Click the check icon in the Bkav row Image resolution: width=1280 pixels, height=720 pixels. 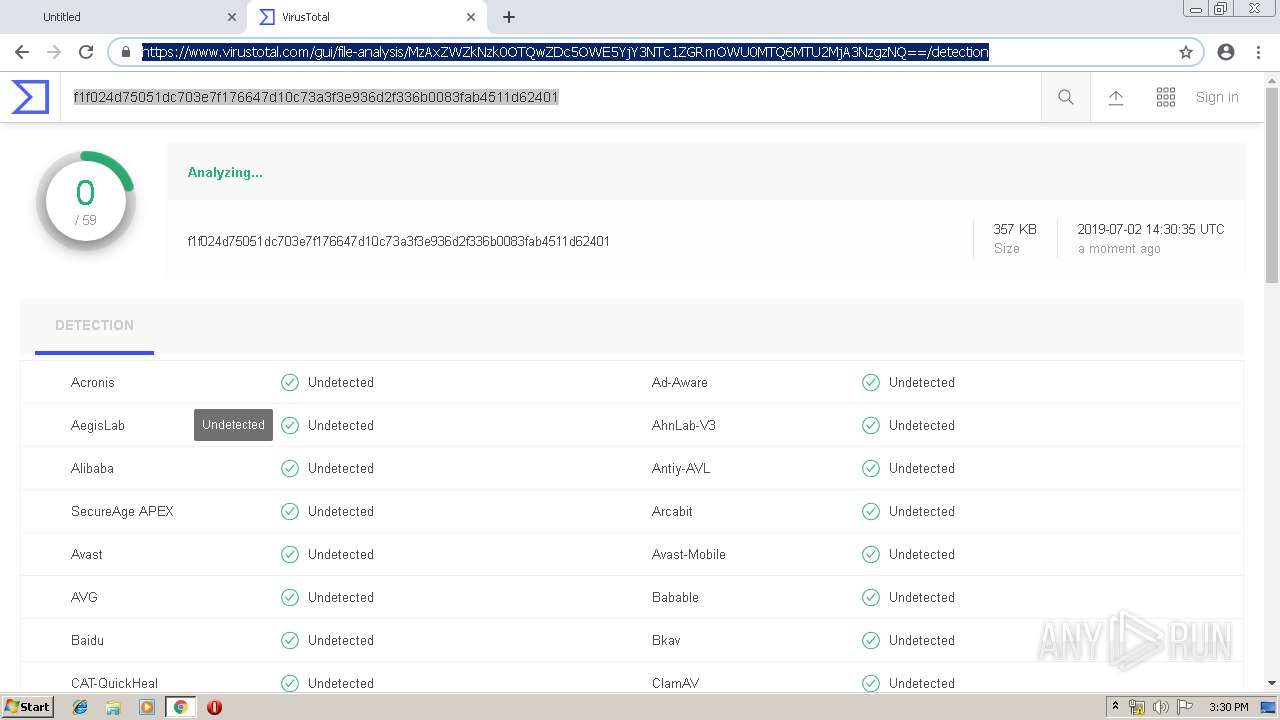[871, 640]
